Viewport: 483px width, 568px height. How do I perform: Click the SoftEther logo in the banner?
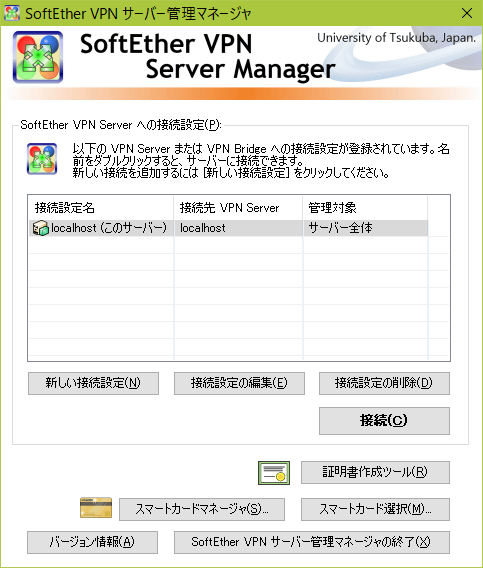pyautogui.click(x=38, y=57)
